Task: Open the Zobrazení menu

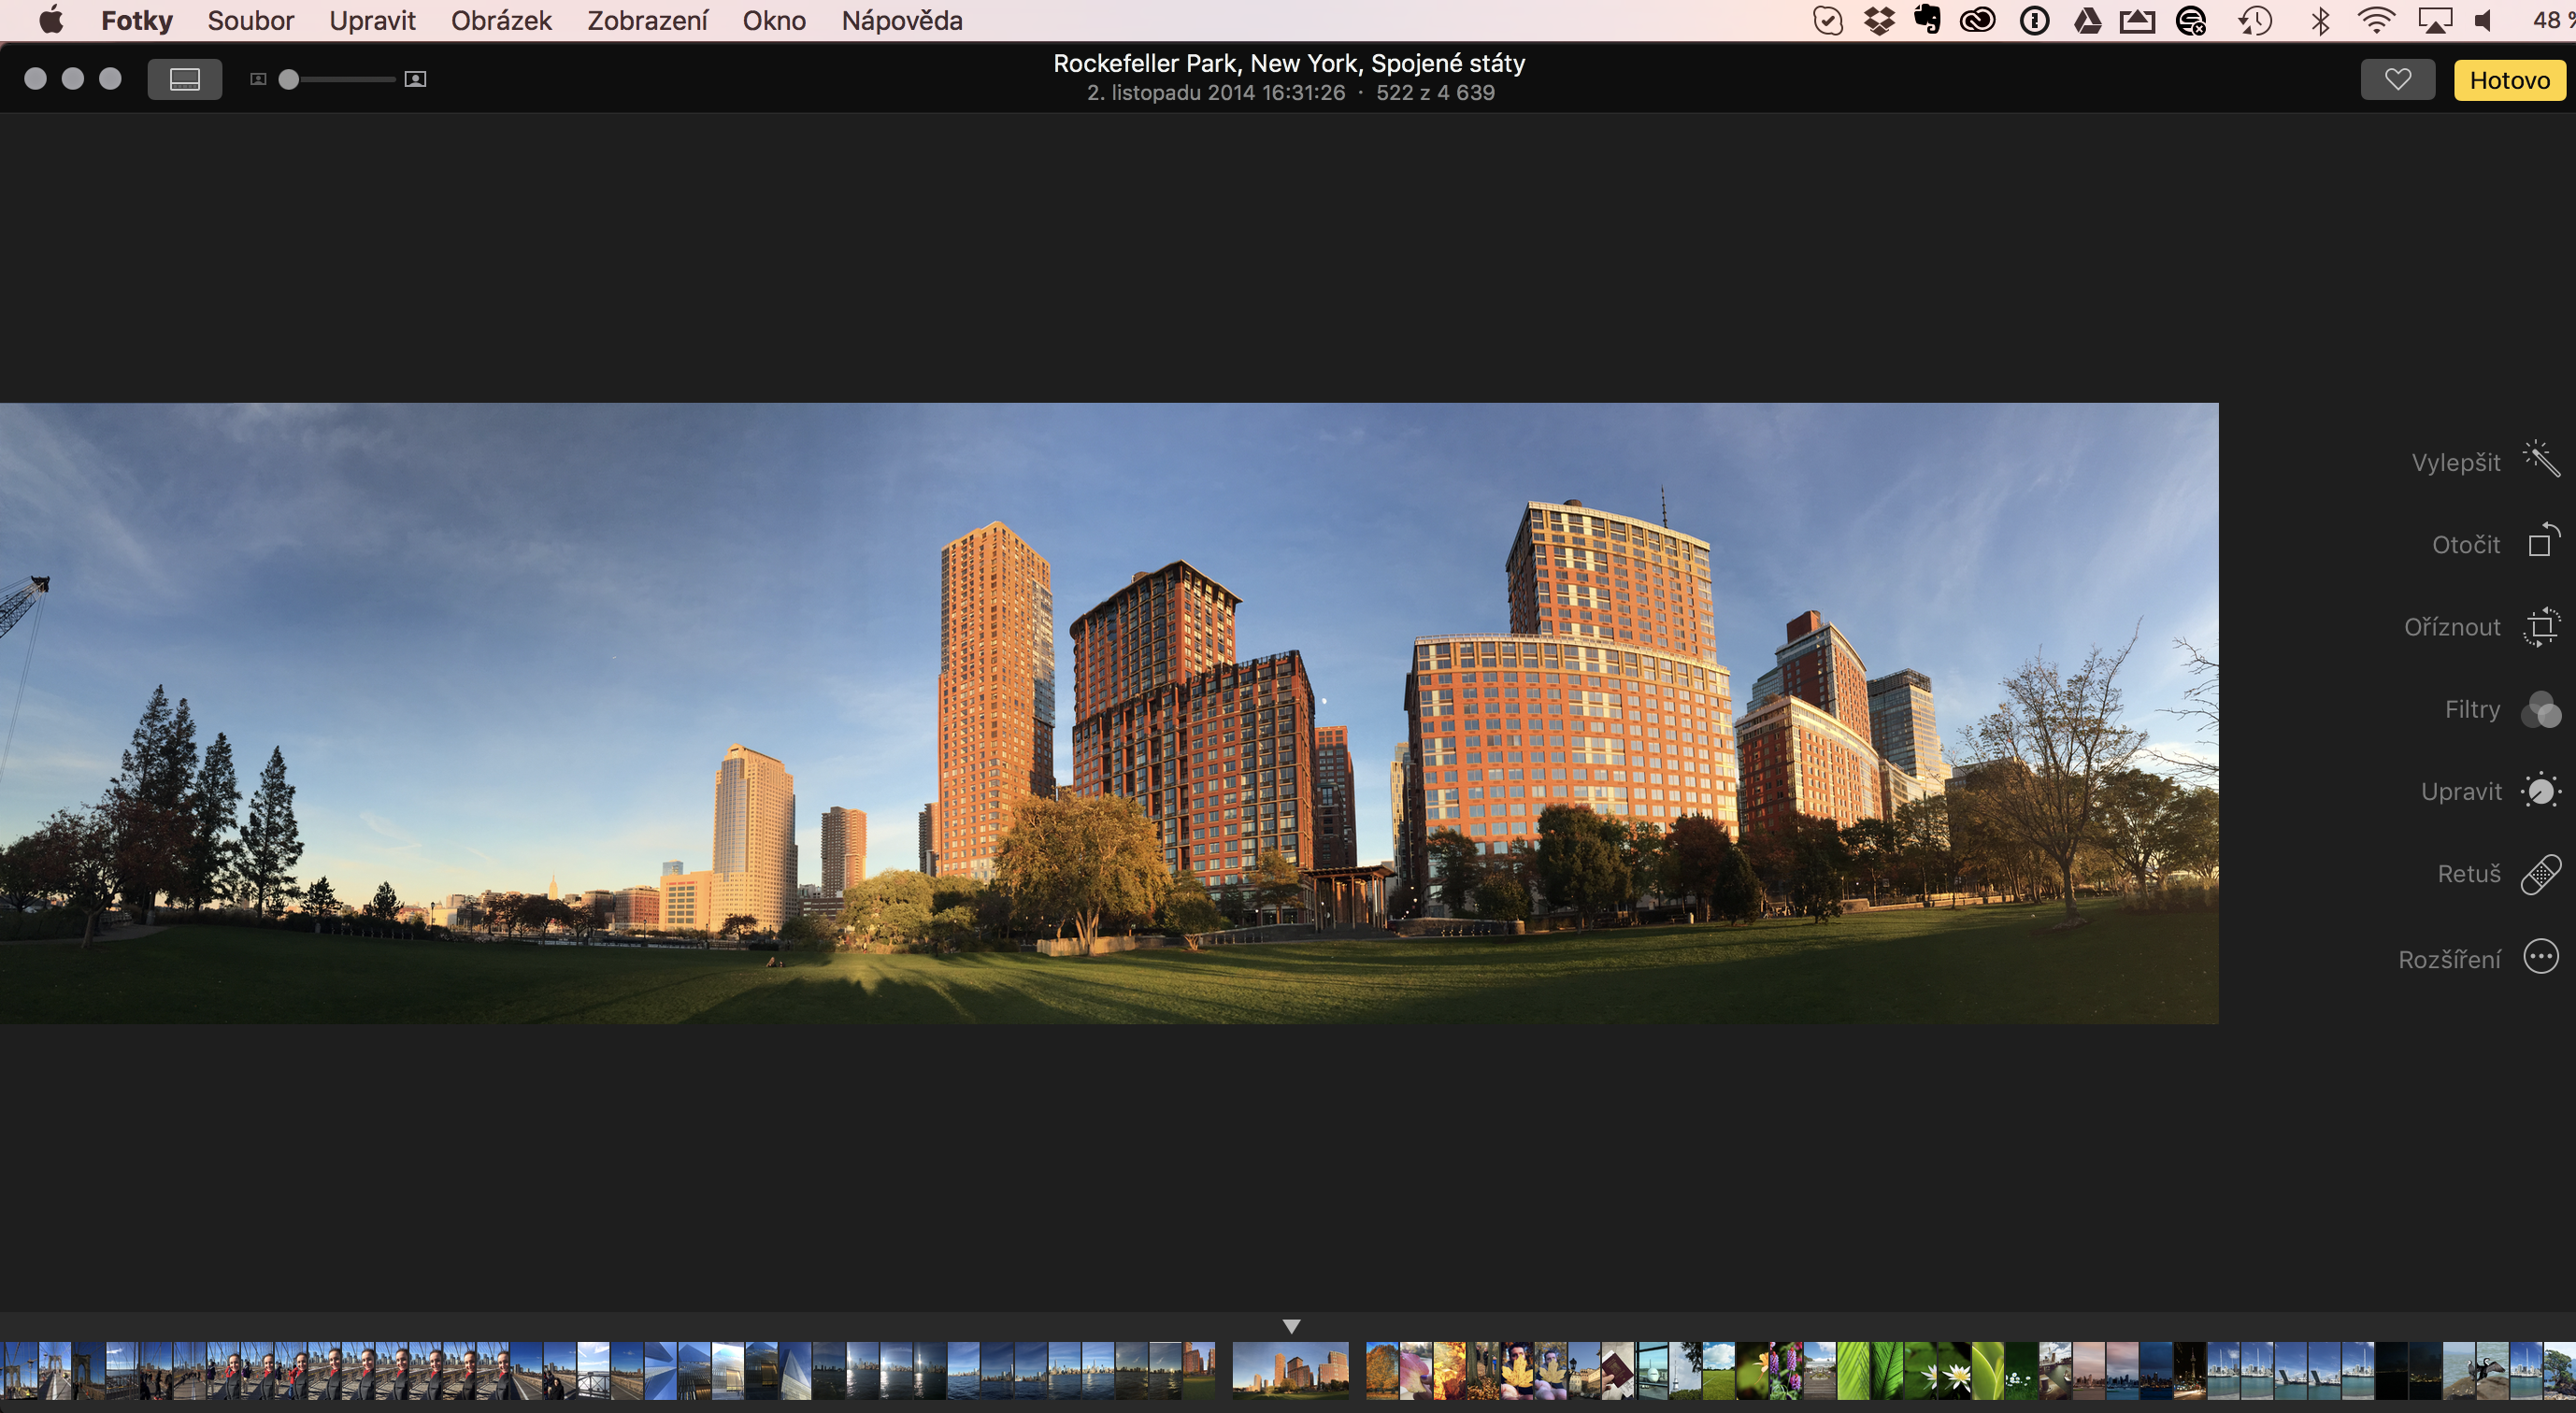Action: (647, 20)
